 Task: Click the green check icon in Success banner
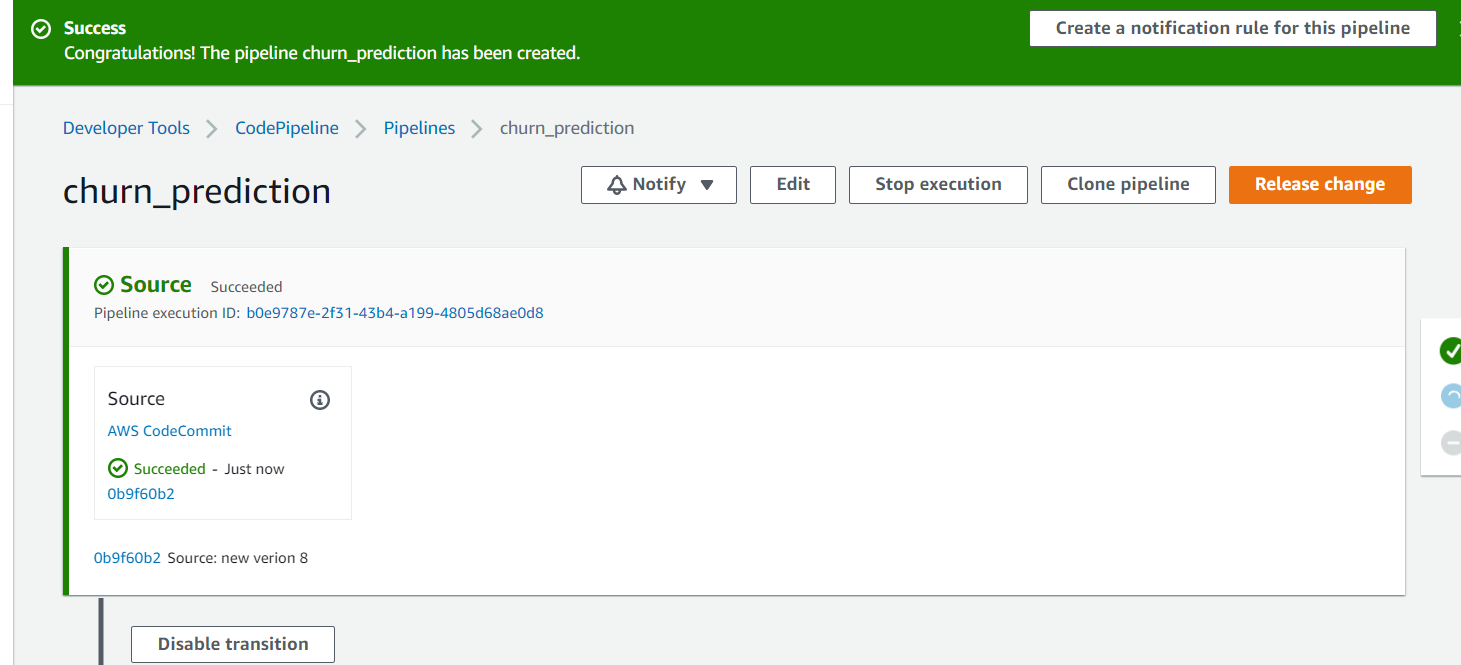41,29
